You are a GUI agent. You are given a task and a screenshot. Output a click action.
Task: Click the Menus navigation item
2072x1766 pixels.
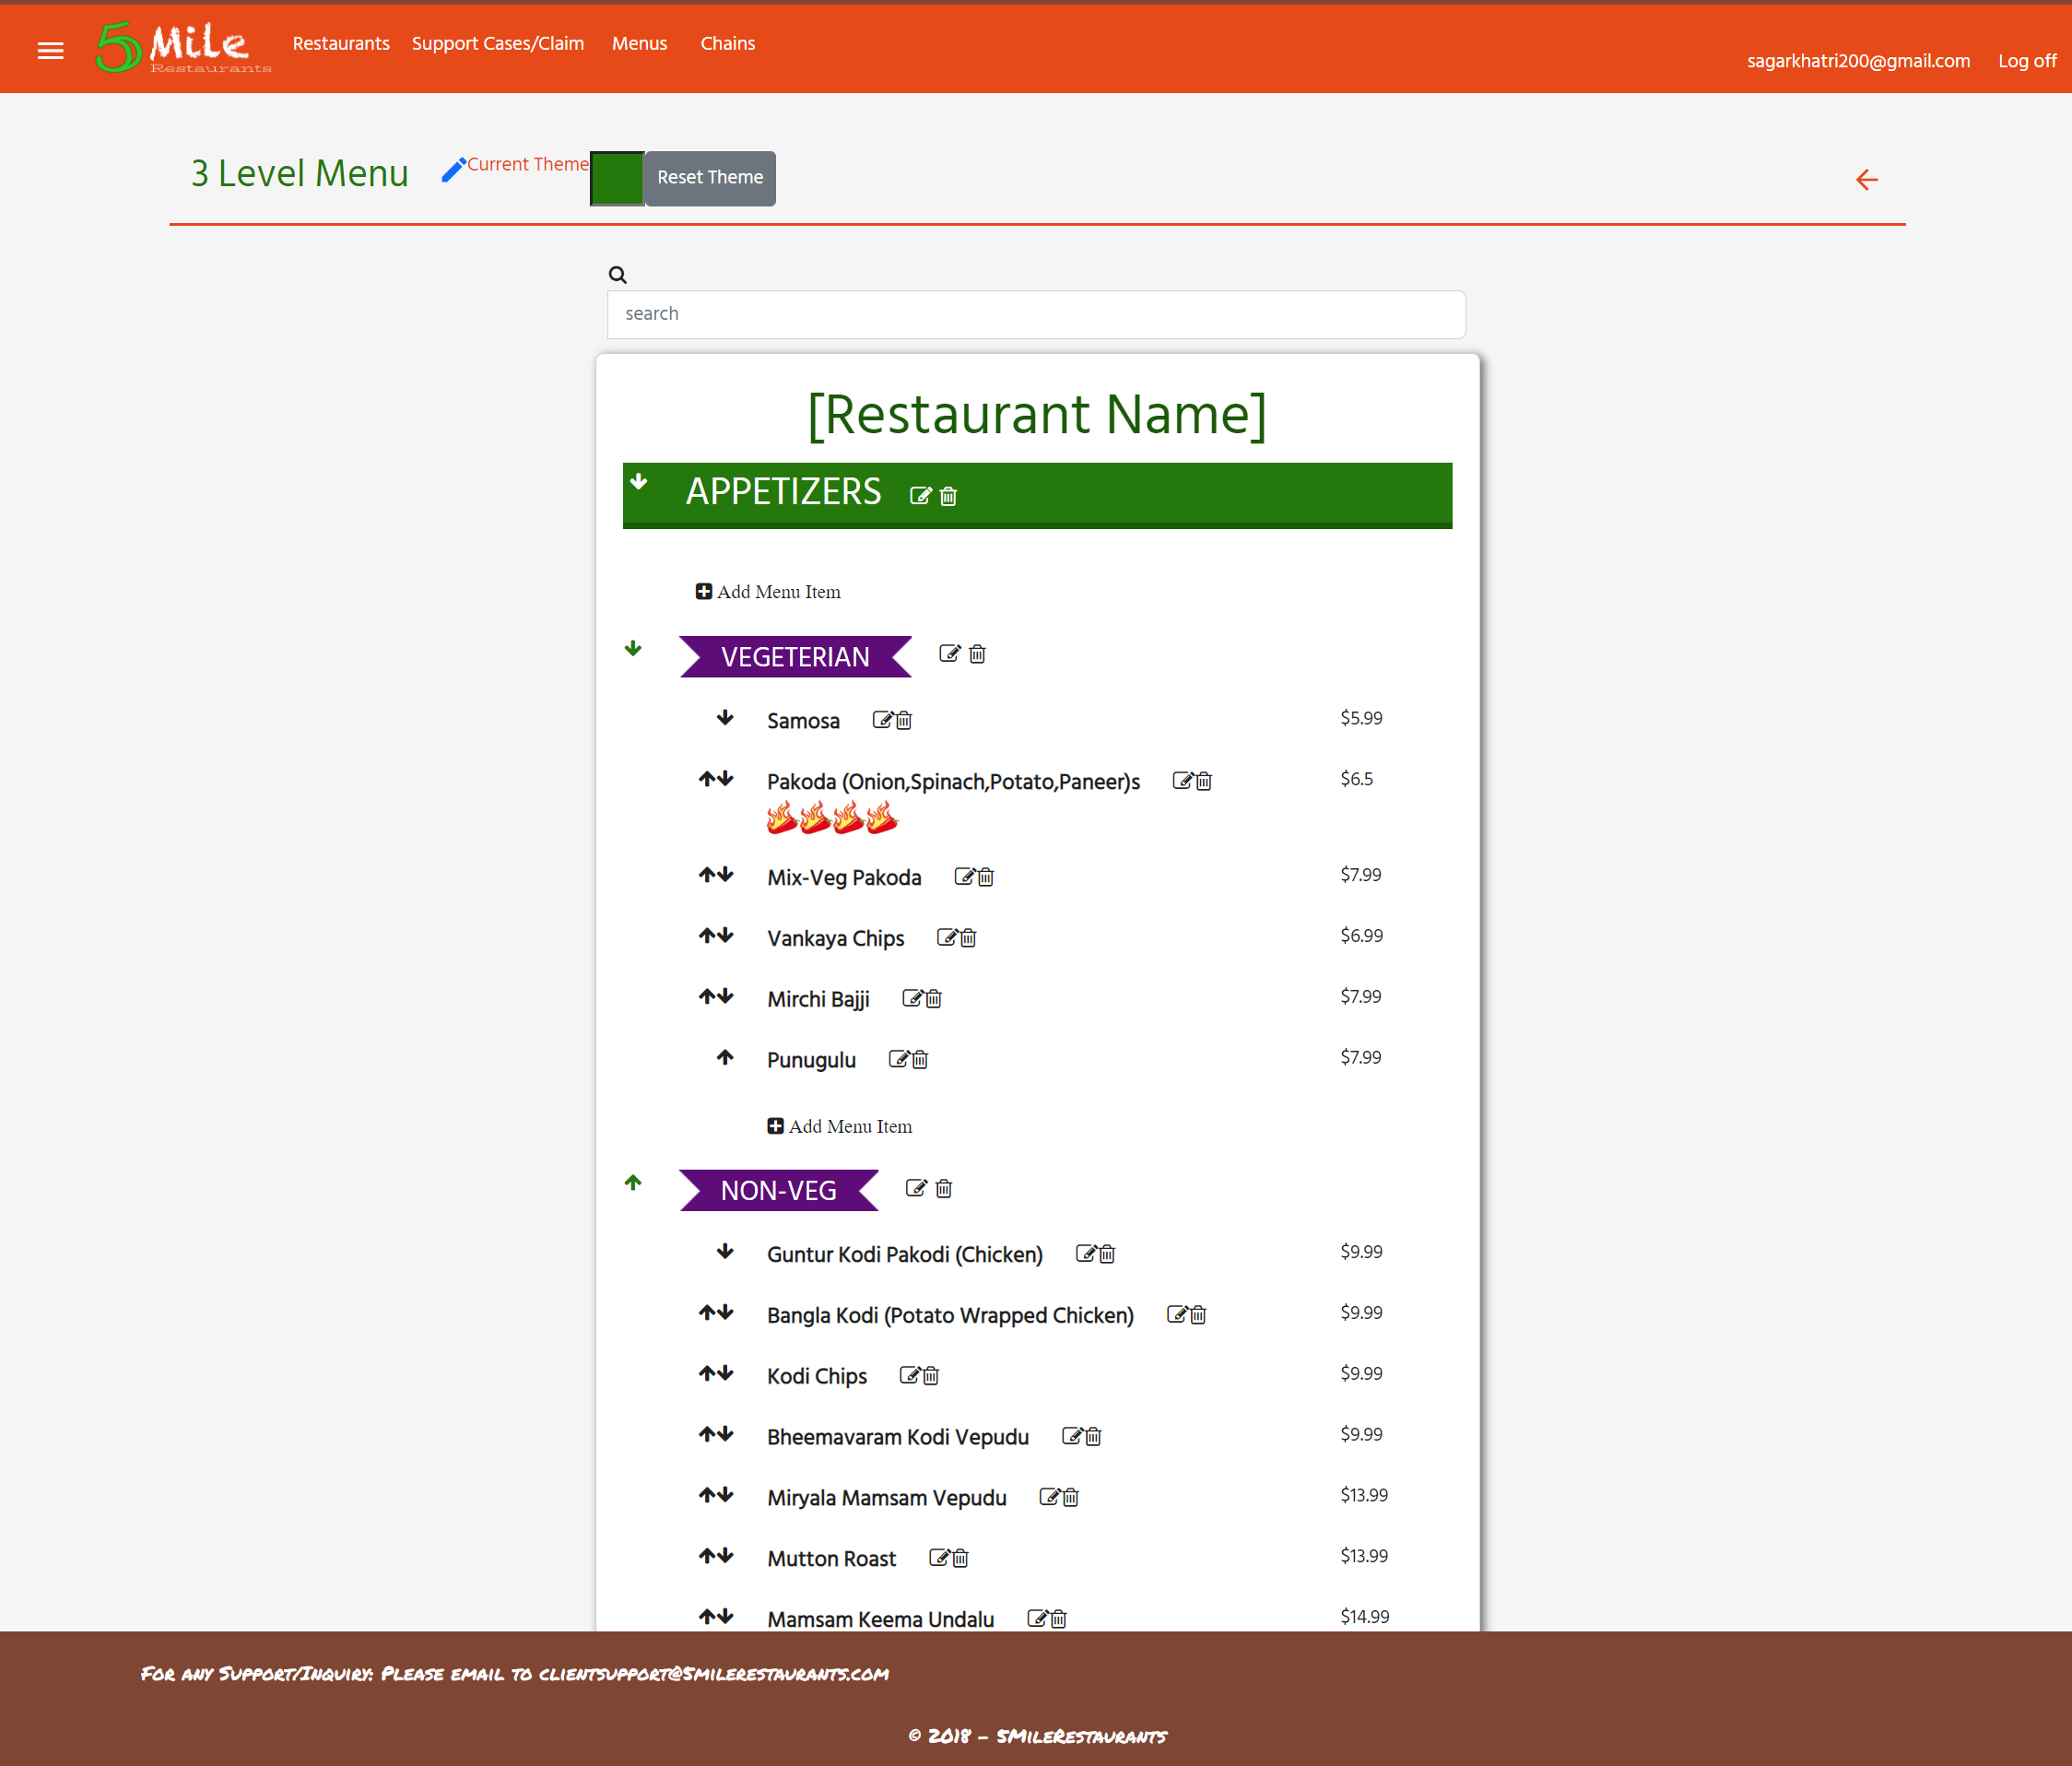coord(640,44)
